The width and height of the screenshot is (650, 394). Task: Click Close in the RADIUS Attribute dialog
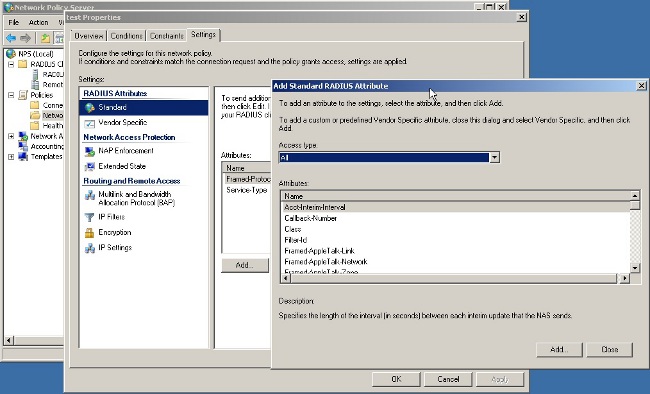tap(609, 350)
